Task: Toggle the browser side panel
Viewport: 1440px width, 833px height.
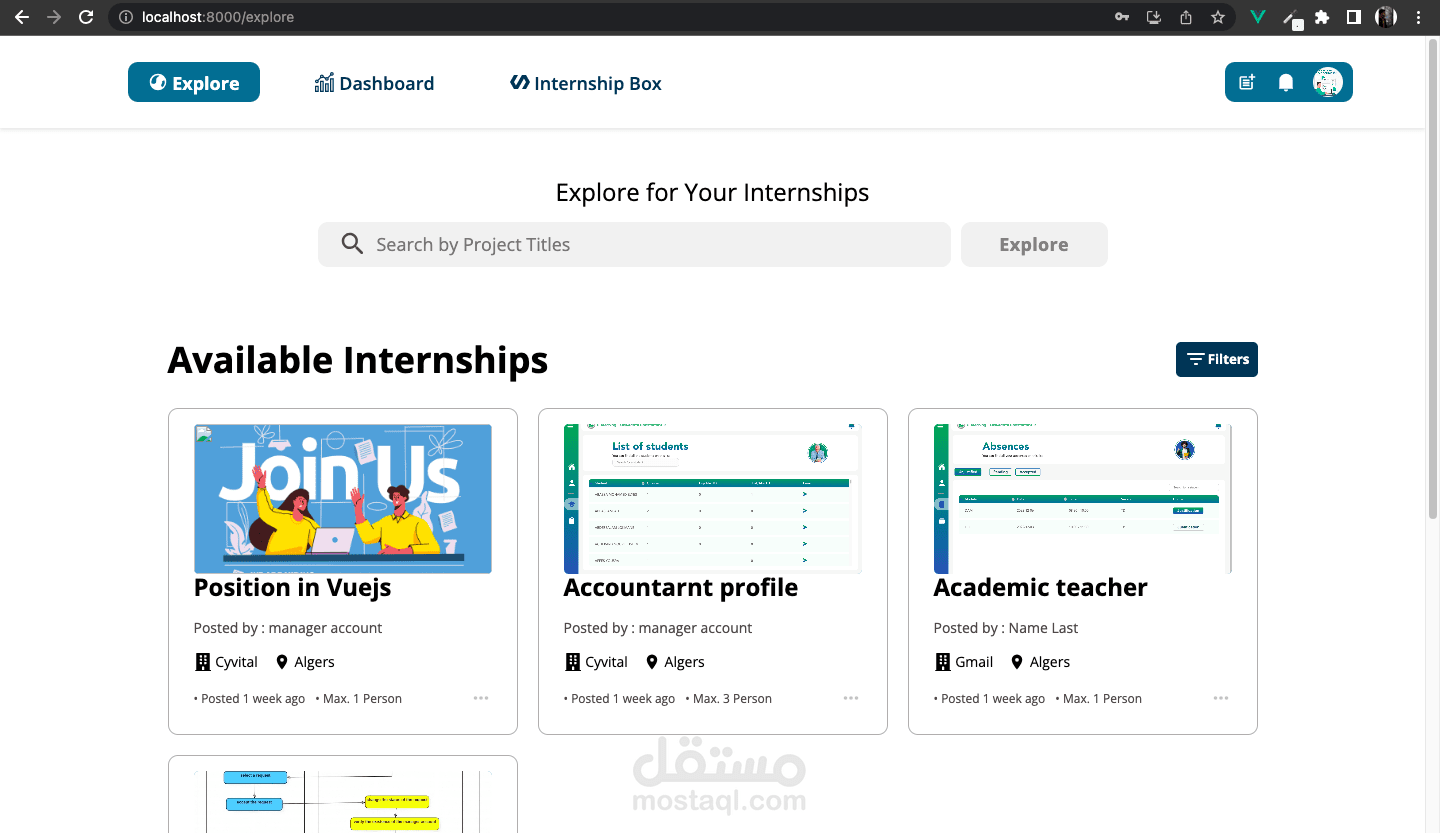Action: (x=1353, y=17)
